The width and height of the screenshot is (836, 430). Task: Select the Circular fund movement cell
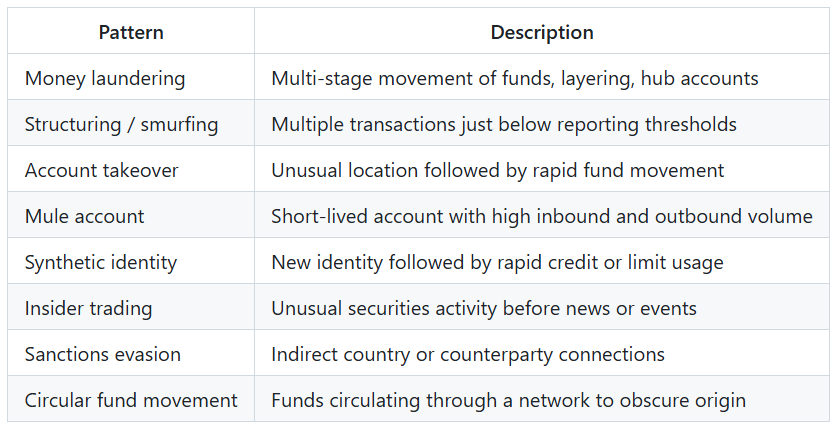point(131,400)
